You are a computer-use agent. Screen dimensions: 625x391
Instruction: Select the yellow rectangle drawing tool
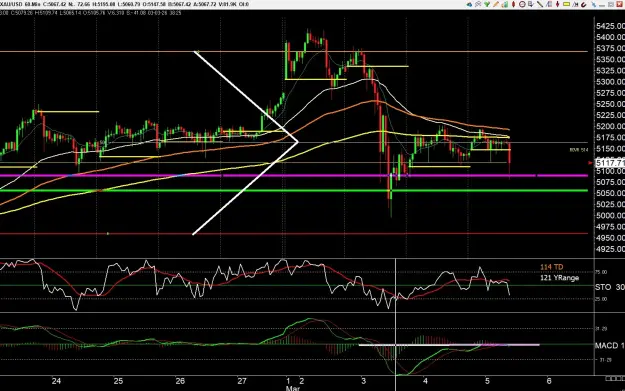pos(566,4)
